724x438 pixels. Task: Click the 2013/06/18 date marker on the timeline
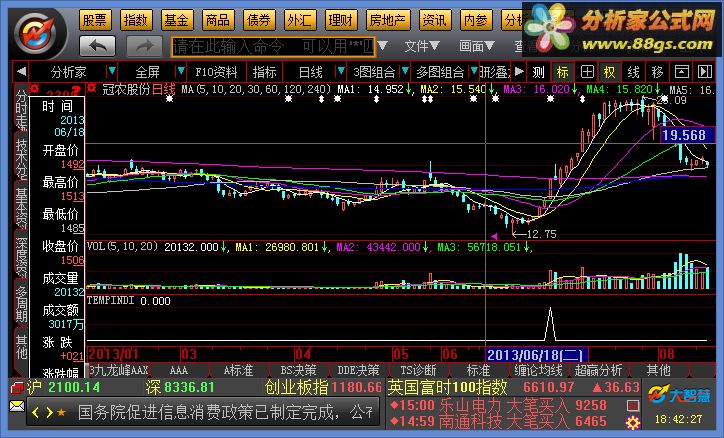coord(536,355)
